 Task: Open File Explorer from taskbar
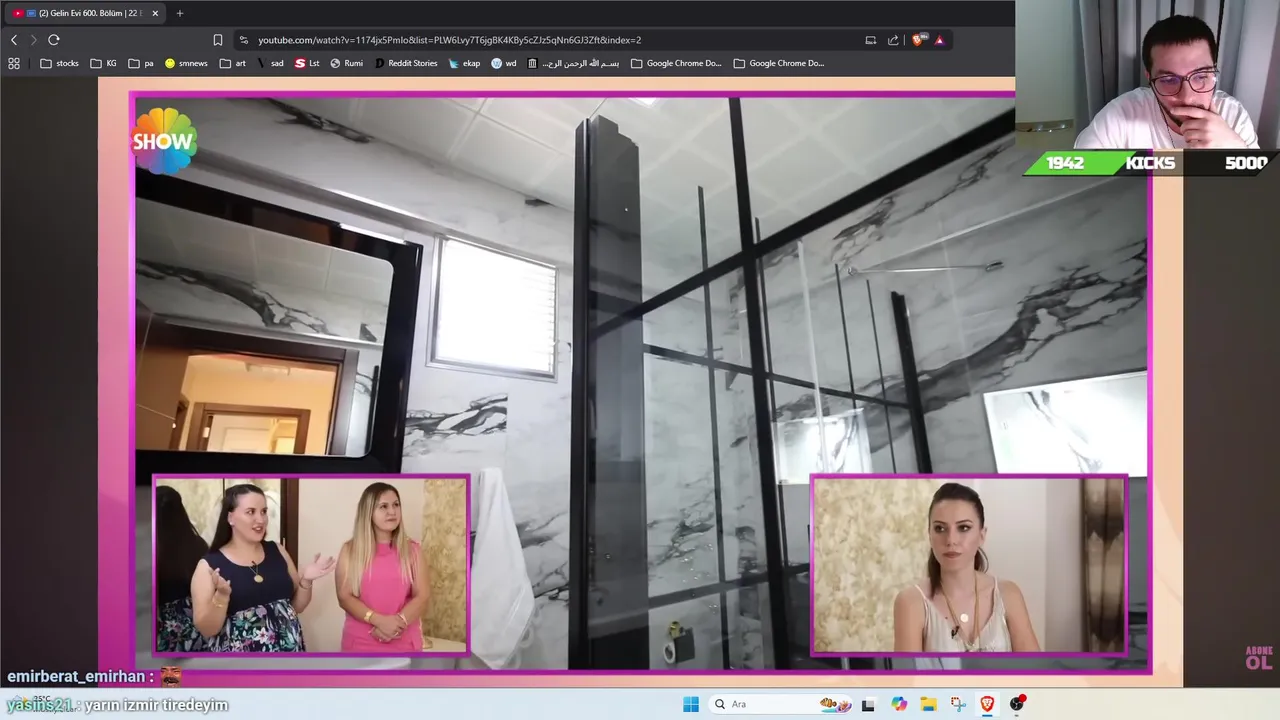pos(928,704)
